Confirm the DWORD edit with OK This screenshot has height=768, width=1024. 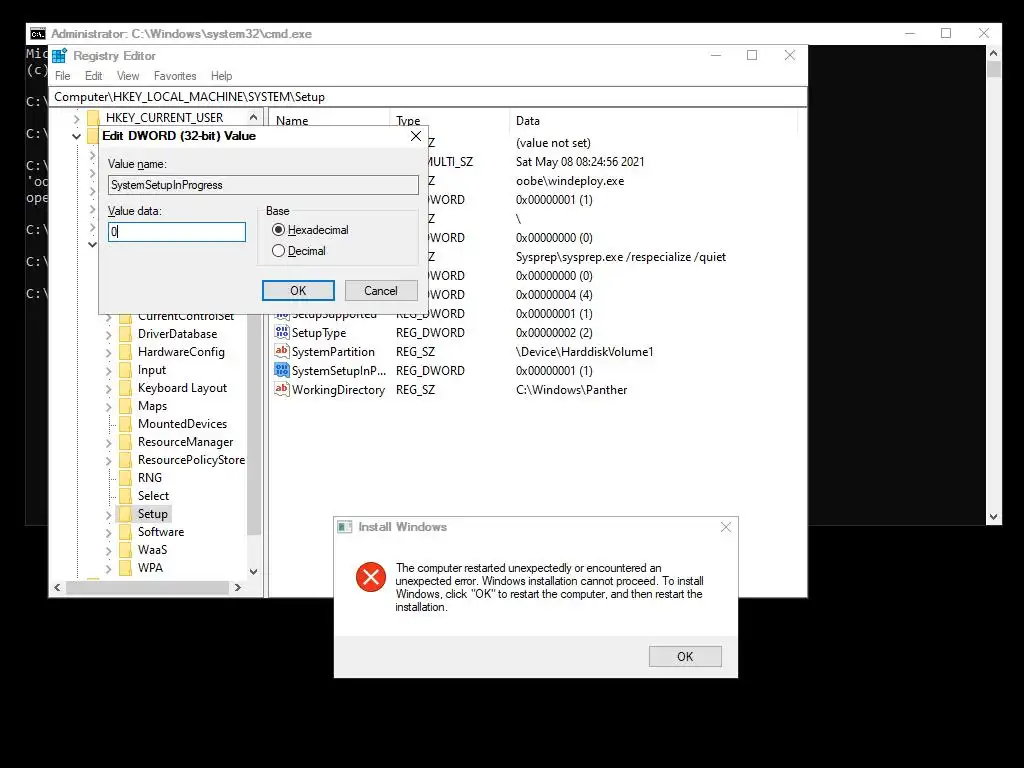point(298,291)
